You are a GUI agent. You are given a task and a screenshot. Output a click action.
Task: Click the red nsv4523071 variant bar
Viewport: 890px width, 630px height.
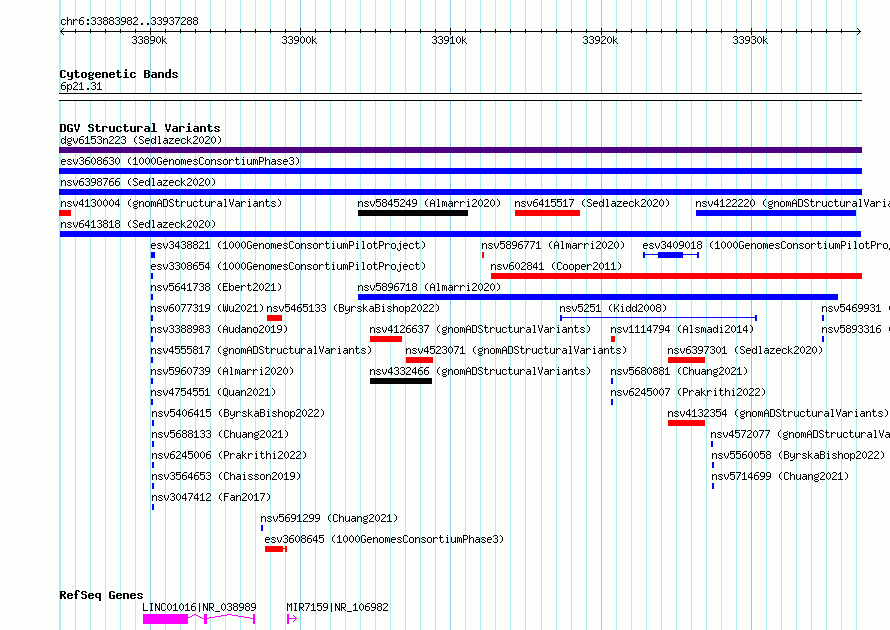(x=419, y=360)
